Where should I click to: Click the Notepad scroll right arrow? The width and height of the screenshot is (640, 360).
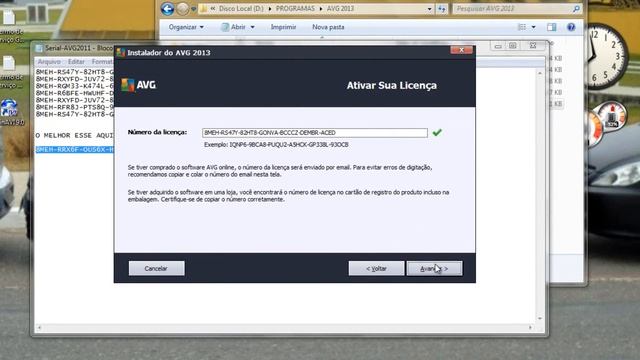point(530,327)
